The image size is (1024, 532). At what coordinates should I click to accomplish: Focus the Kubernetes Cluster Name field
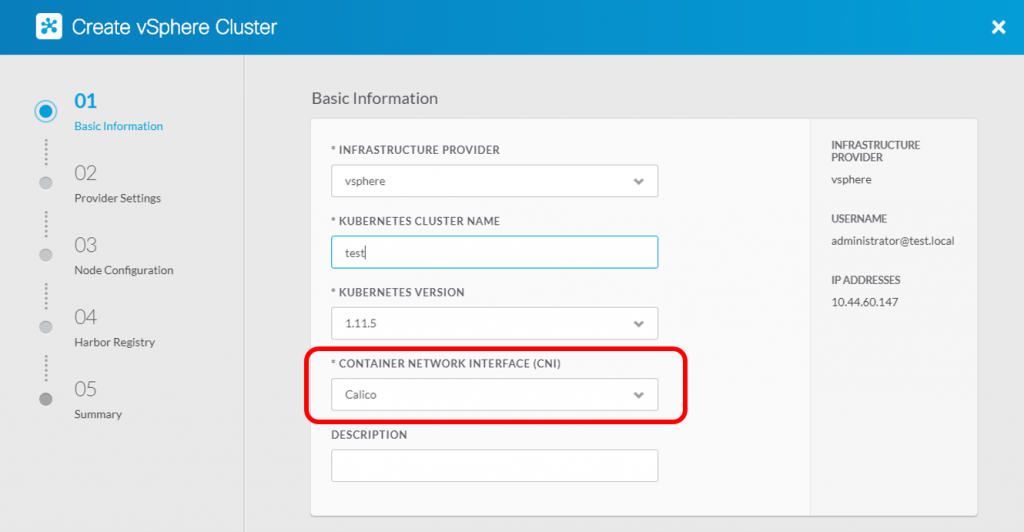click(494, 252)
